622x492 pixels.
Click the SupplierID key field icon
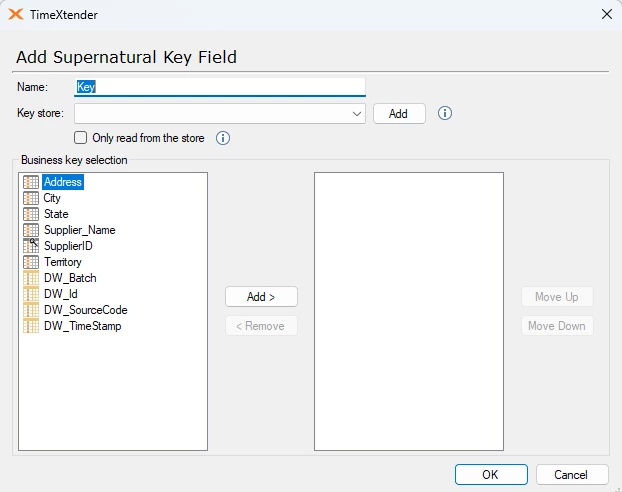(x=30, y=246)
